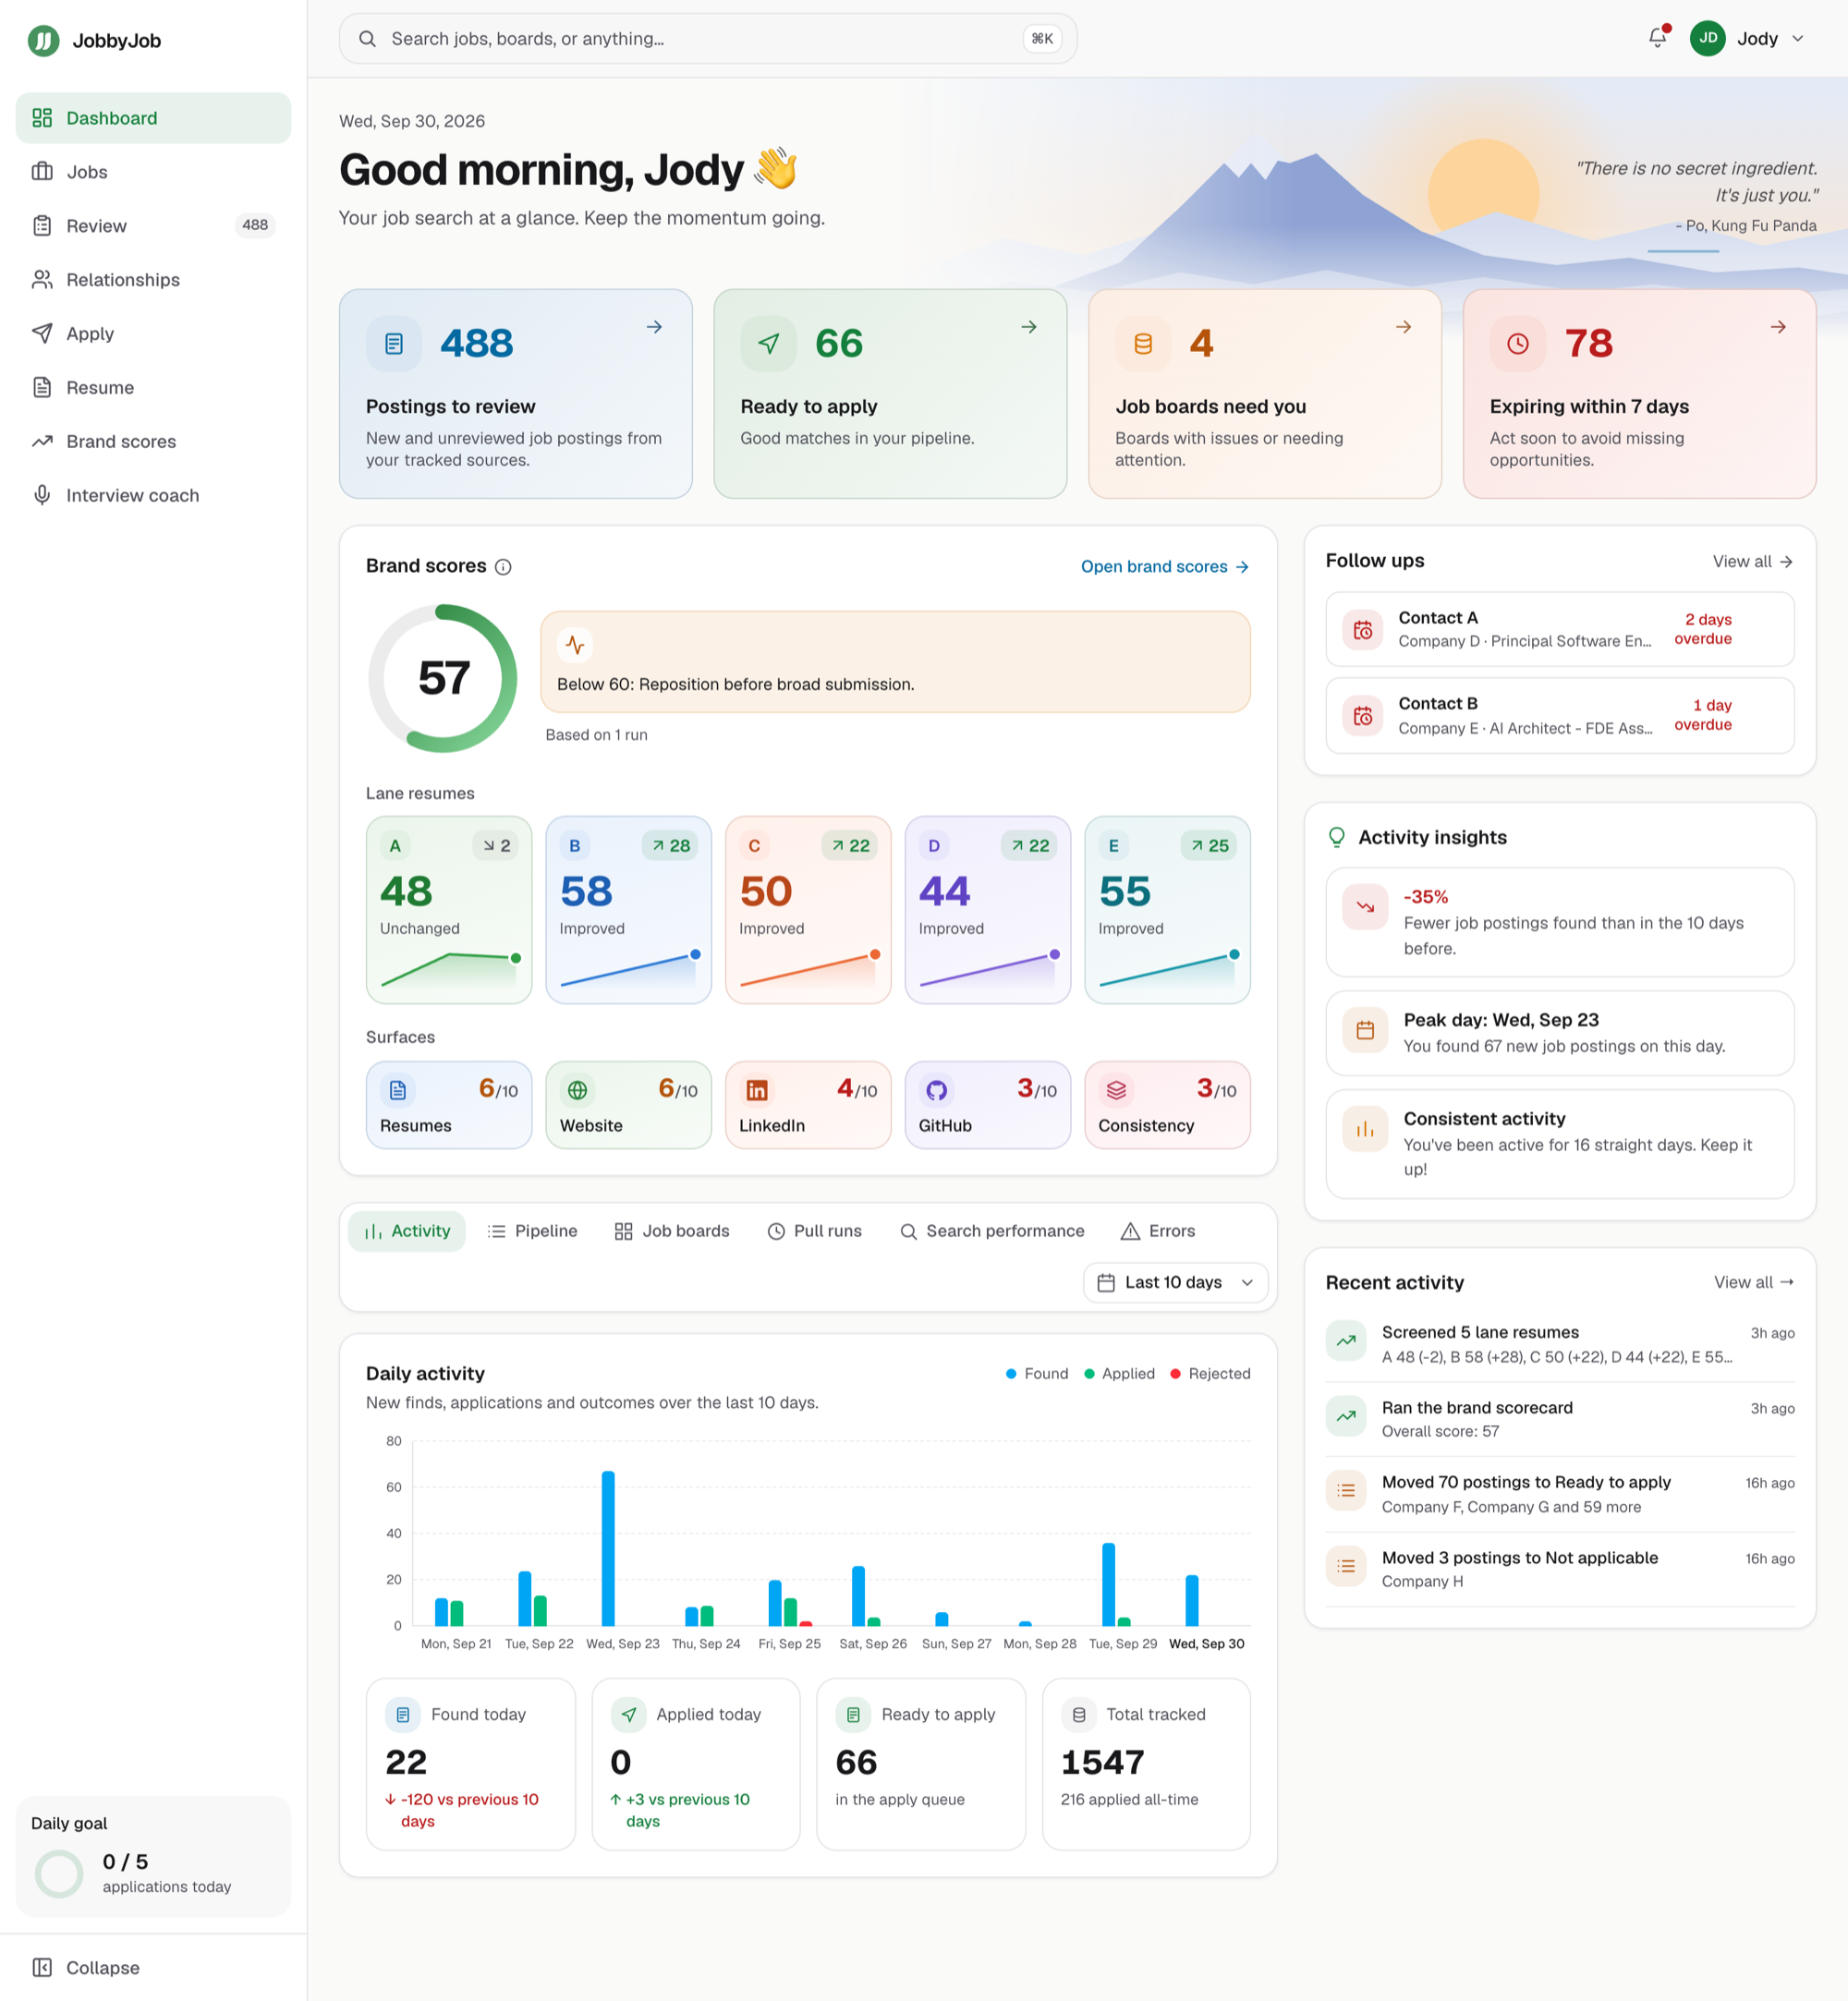
Task: Open Lane B resume card scoring 58
Action: pos(628,910)
